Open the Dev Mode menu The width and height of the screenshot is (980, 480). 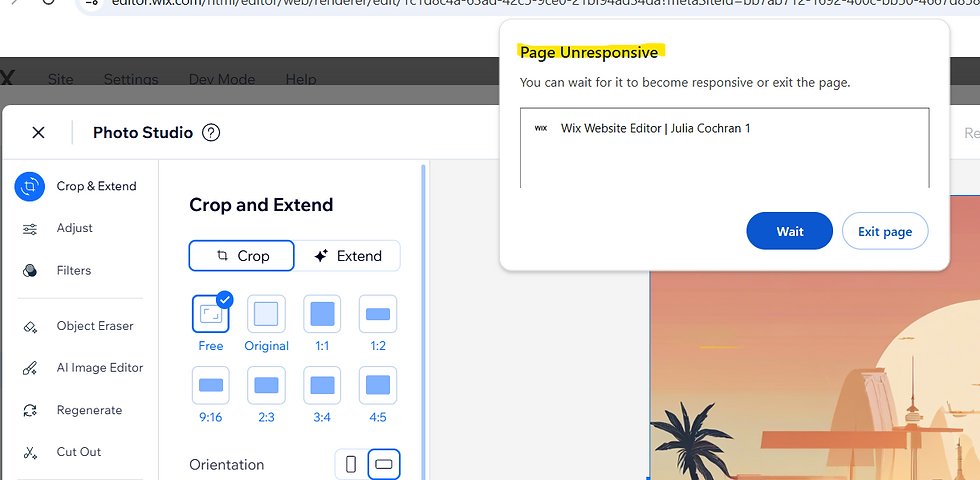(222, 79)
